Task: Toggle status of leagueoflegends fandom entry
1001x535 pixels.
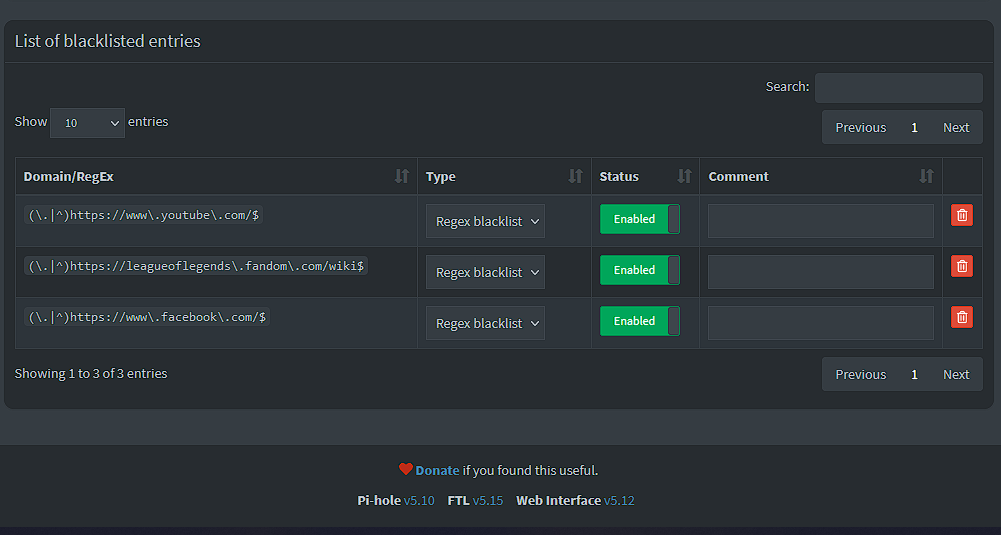Action: pos(639,270)
